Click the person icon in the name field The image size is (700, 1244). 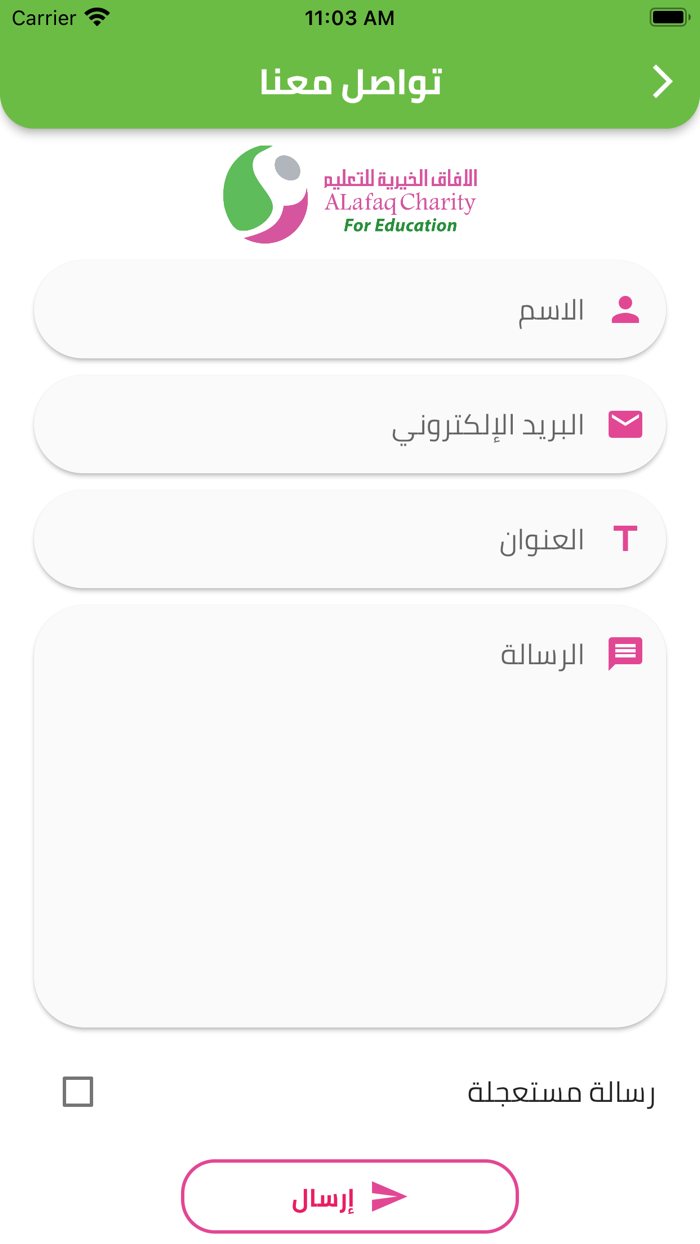click(625, 310)
